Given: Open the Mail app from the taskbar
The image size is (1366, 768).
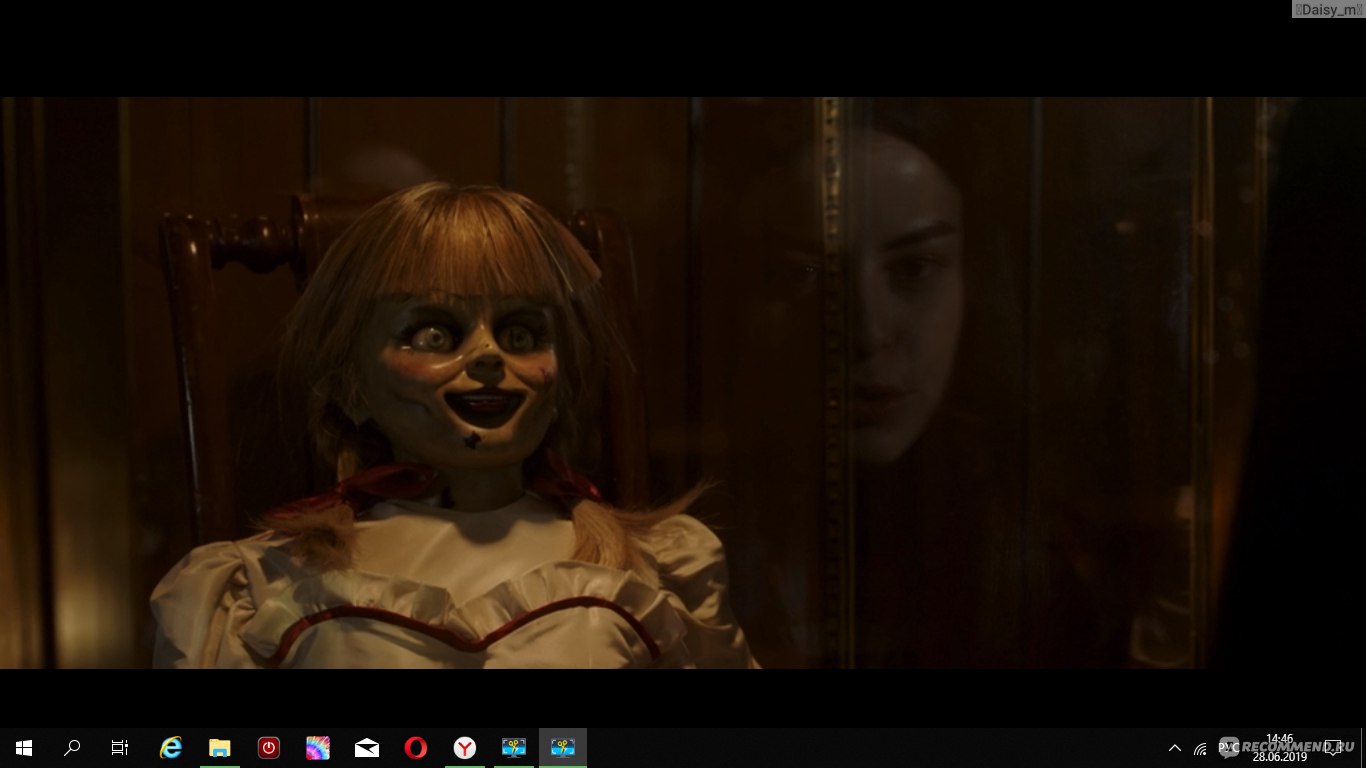Looking at the screenshot, I should point(367,748).
